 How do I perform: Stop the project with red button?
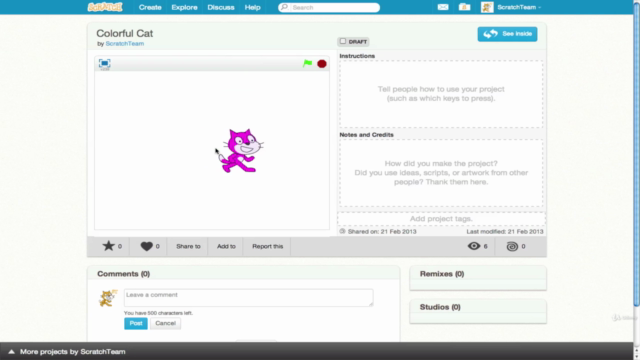click(x=322, y=64)
